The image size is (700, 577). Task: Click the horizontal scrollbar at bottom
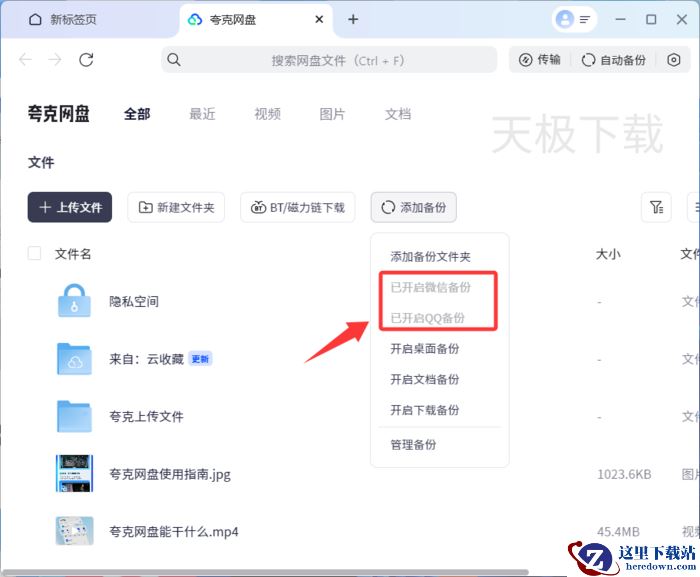tap(265, 572)
